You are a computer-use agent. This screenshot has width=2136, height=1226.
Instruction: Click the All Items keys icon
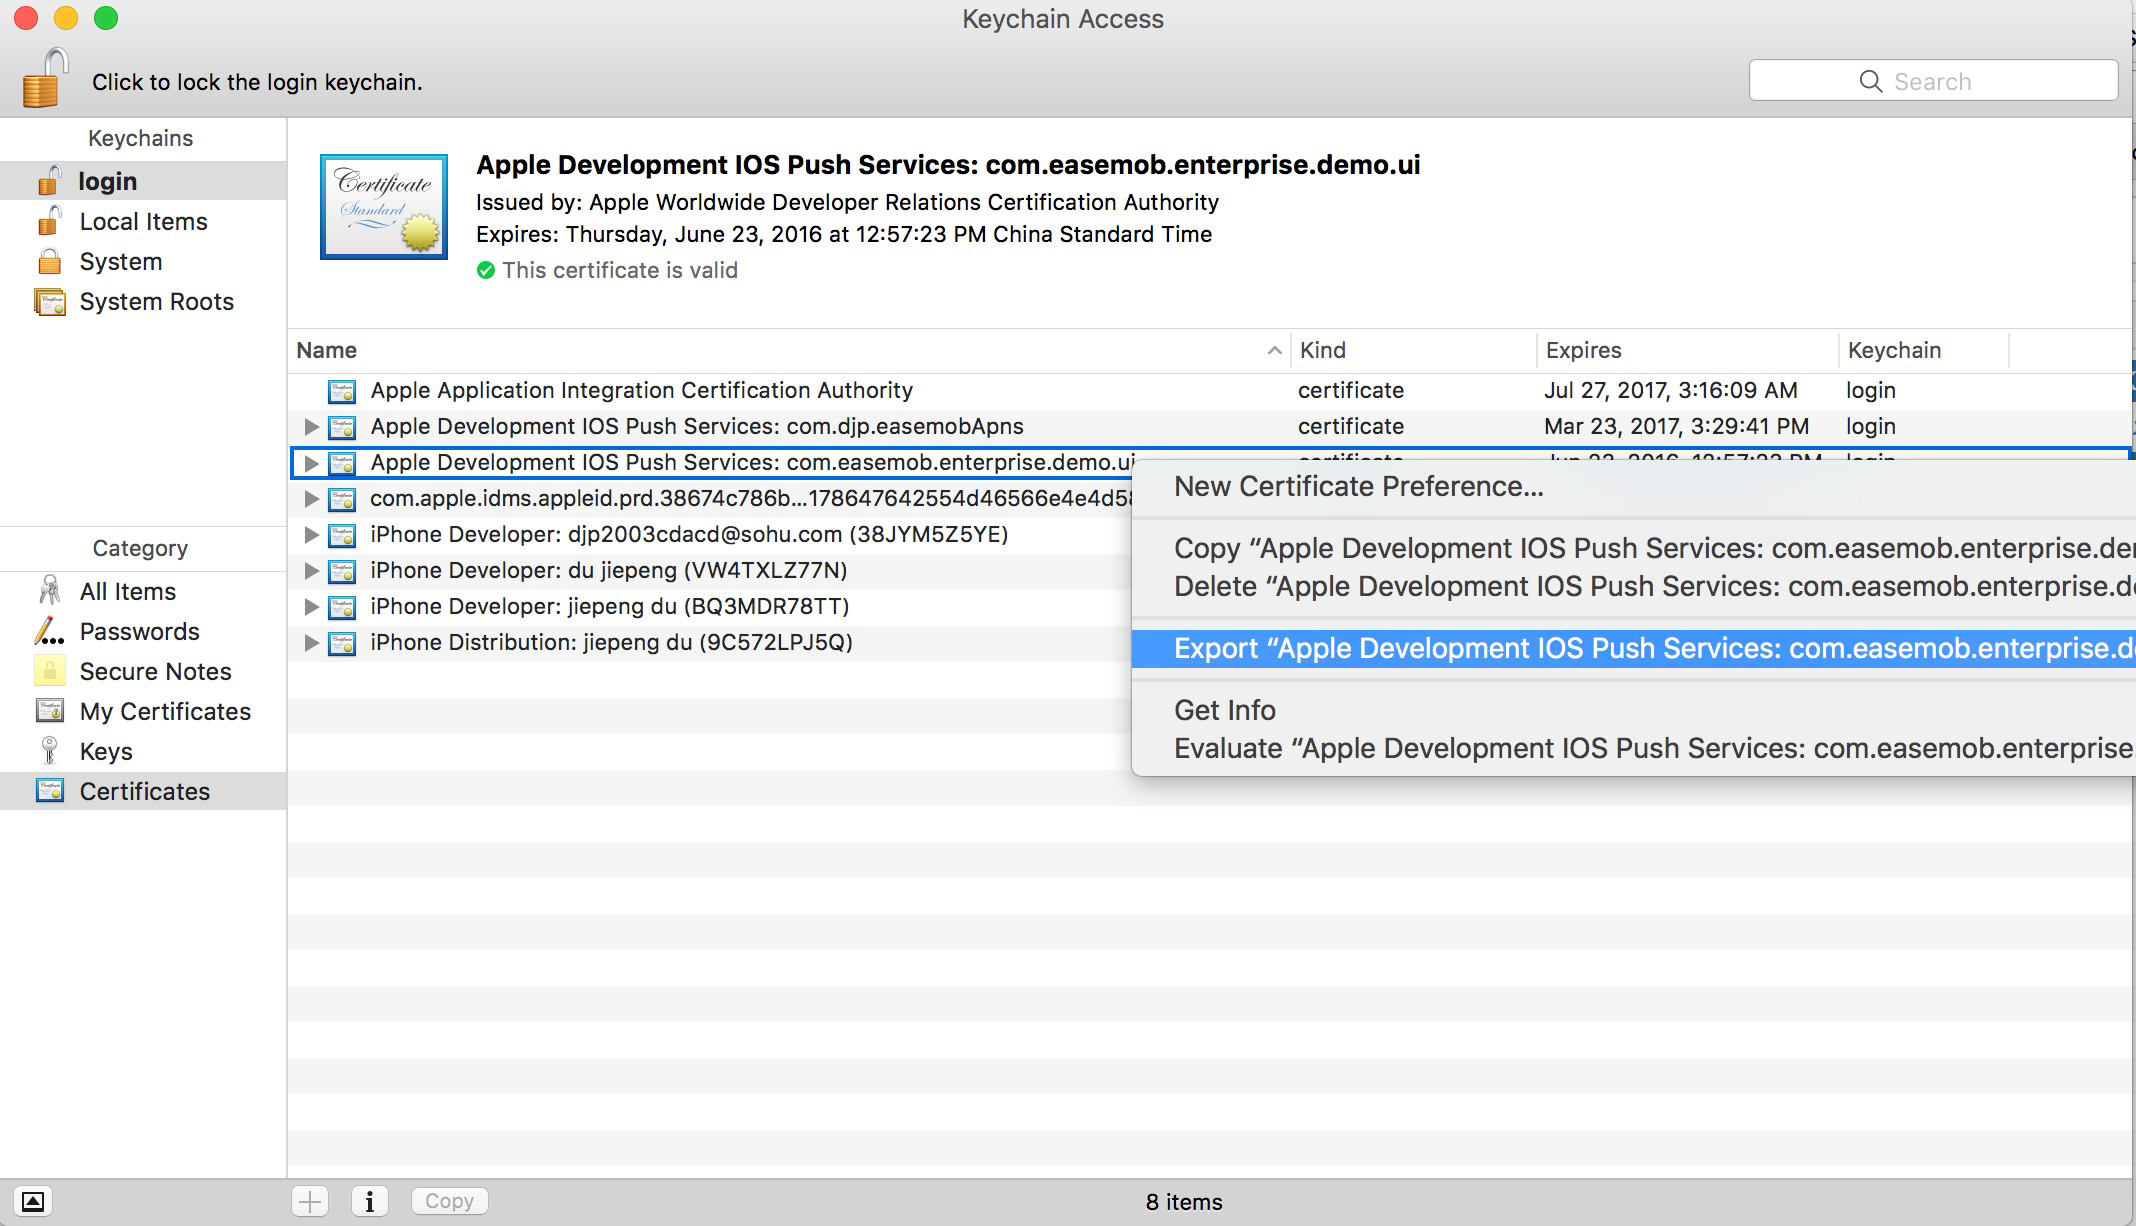coord(49,591)
